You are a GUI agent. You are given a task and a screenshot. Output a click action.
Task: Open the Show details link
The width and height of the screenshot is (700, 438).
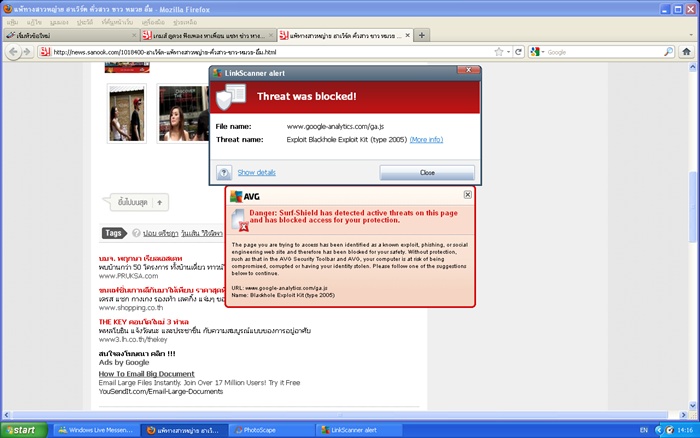click(256, 172)
